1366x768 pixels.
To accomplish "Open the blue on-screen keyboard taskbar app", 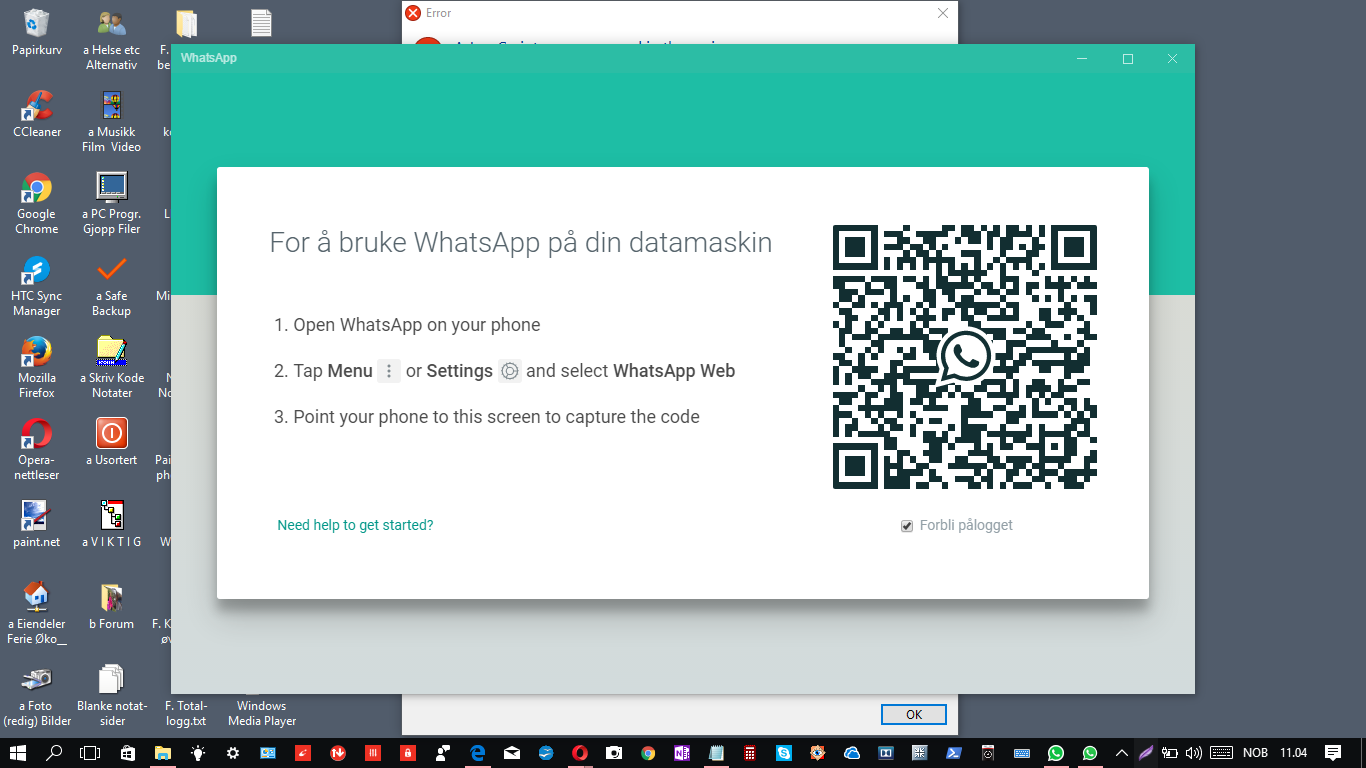I will (1022, 752).
